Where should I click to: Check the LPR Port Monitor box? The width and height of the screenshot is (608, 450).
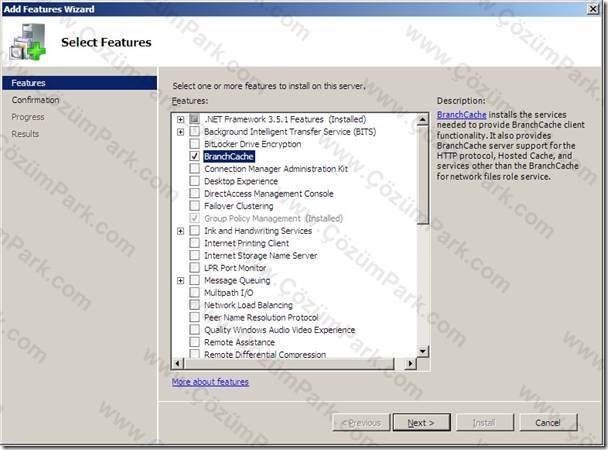[x=195, y=268]
